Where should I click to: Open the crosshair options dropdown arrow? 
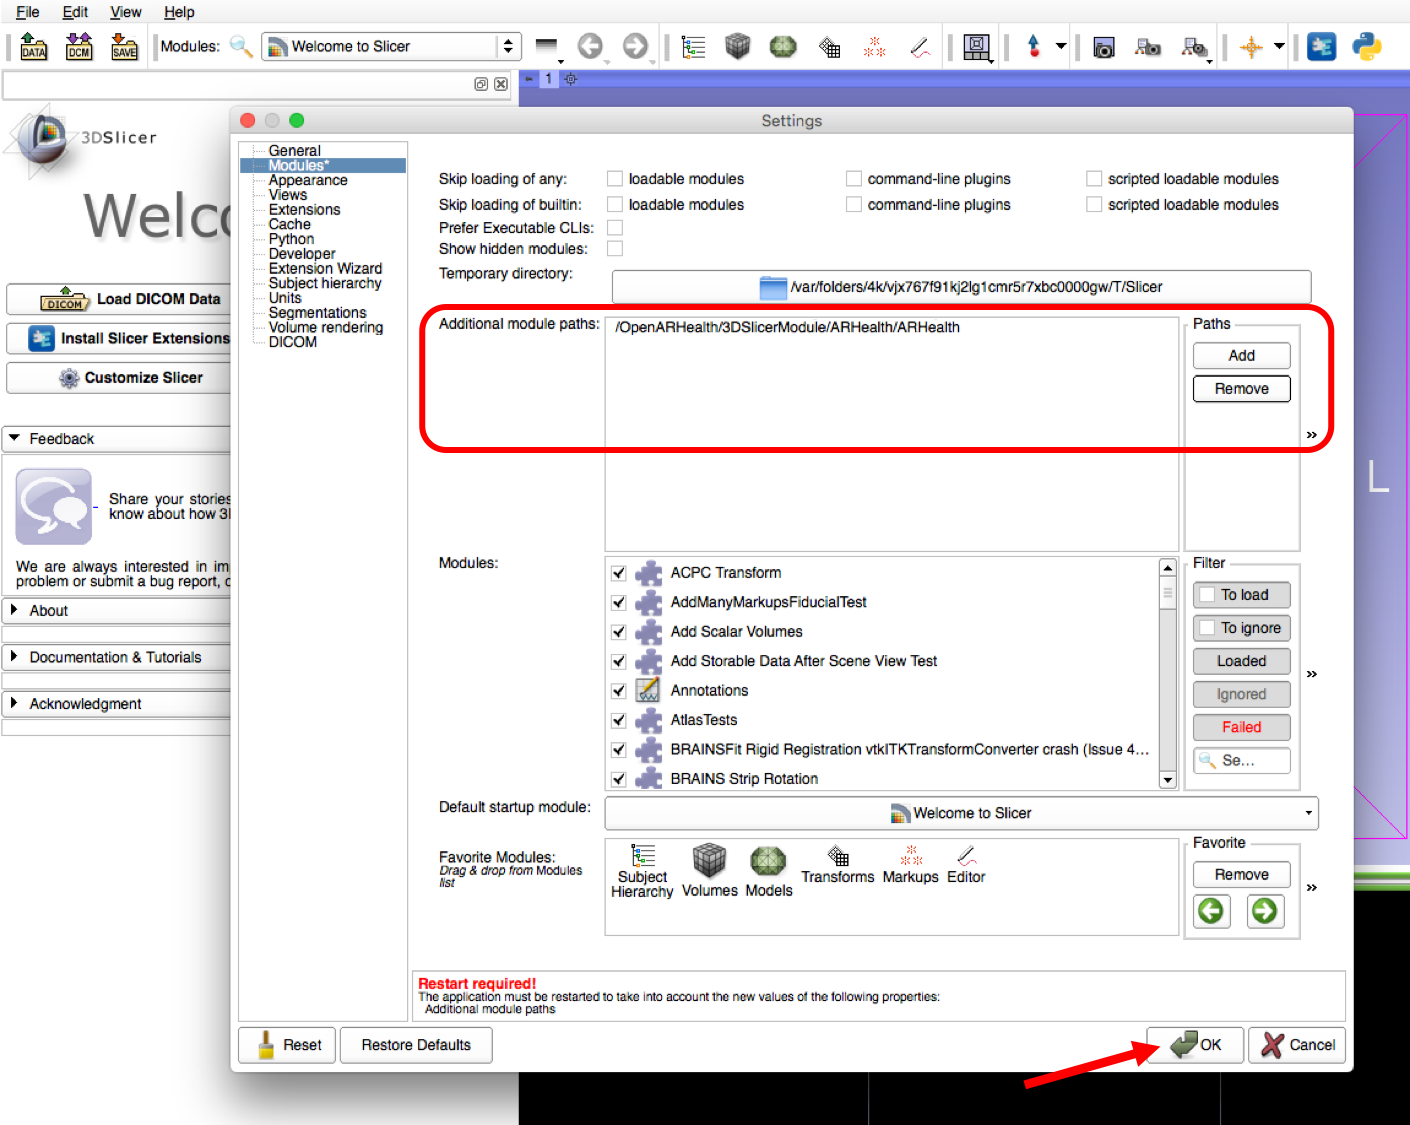click(x=1279, y=46)
